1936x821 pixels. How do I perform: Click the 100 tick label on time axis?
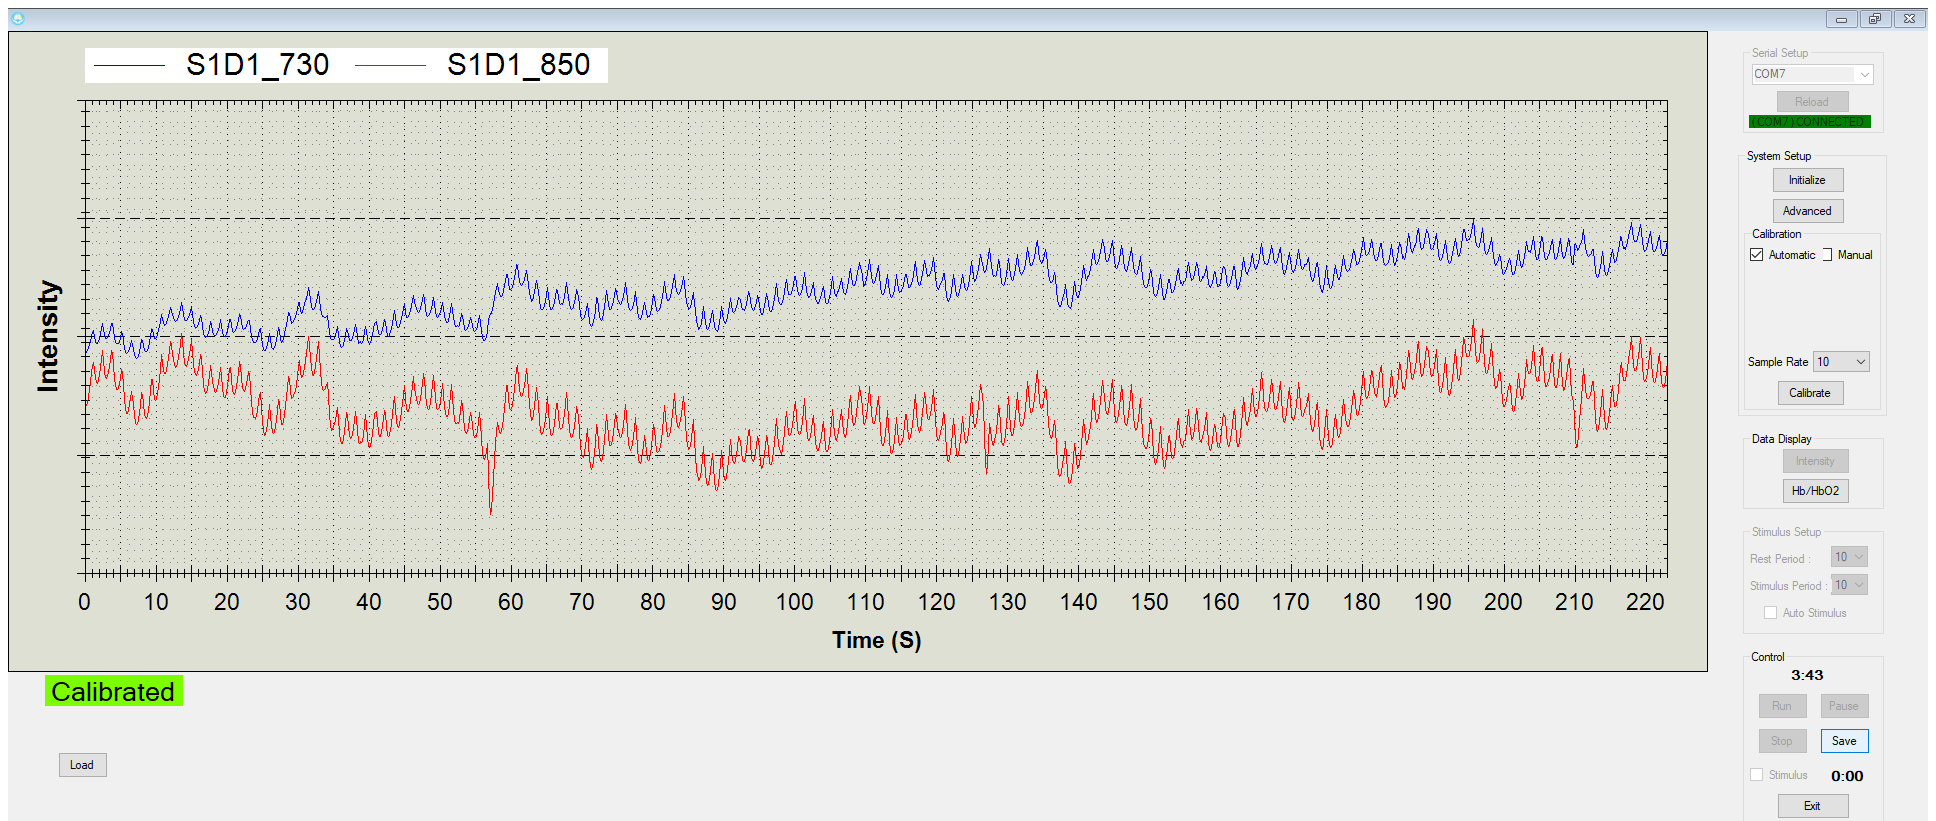[795, 602]
